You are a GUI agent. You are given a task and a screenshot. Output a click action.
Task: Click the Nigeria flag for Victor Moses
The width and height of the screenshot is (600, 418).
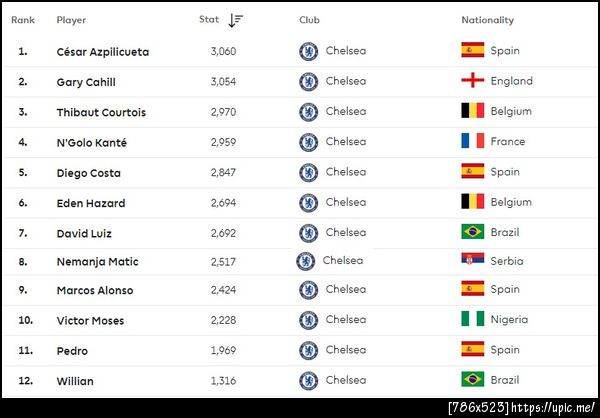tap(472, 320)
